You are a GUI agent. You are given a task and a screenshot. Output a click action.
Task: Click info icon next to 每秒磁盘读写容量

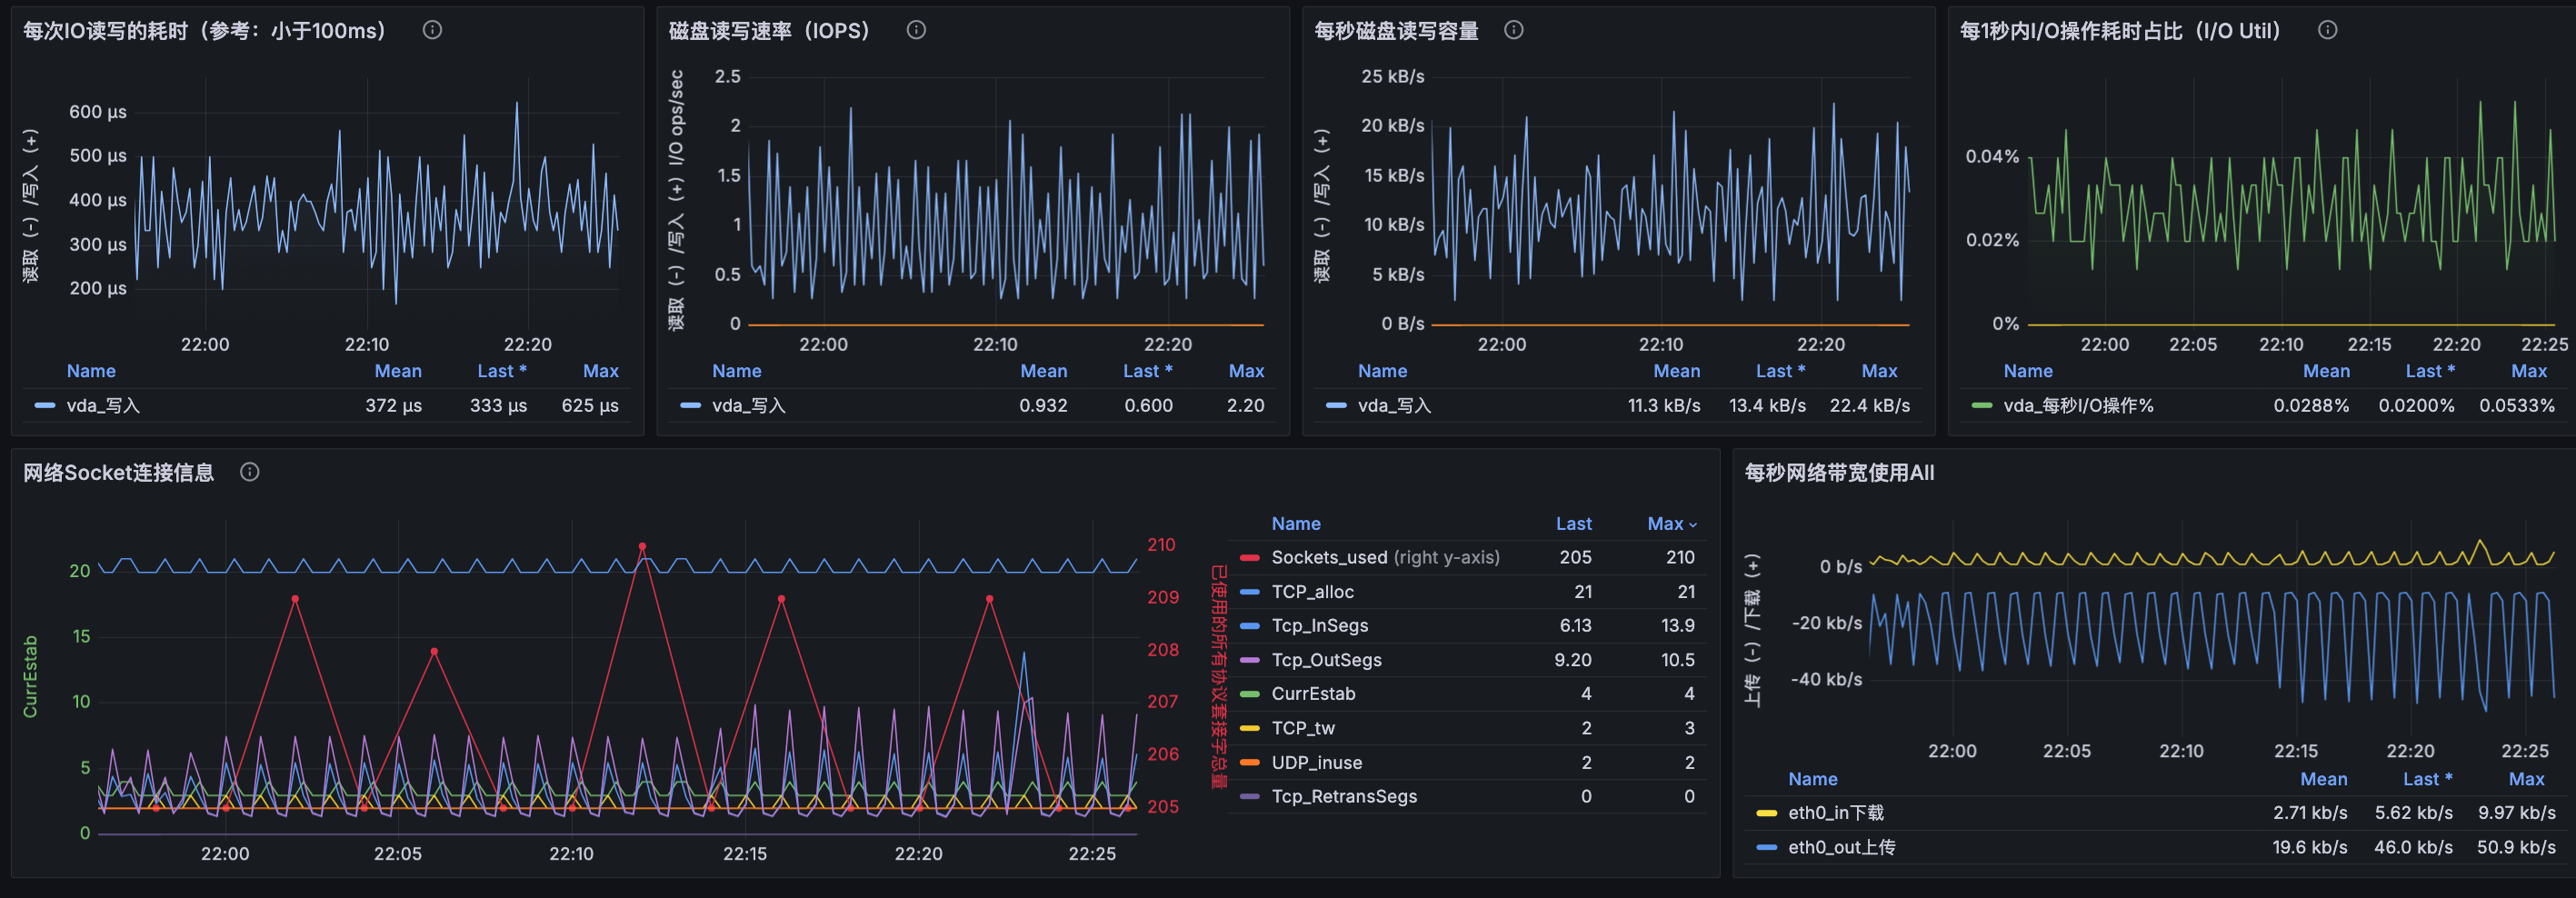pos(1514,30)
